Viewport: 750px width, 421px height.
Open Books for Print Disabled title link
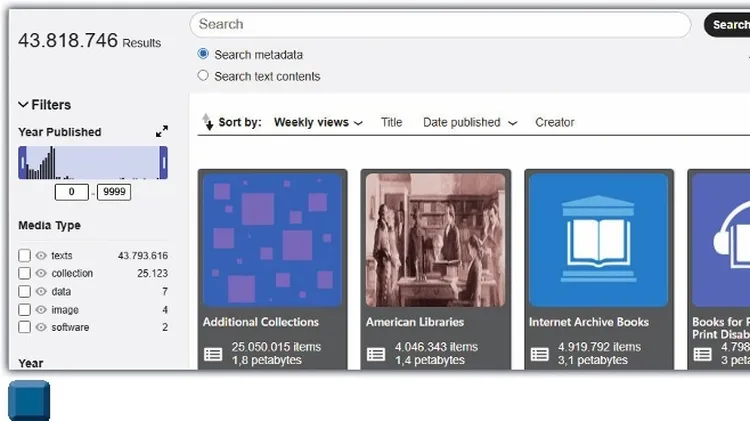(x=721, y=328)
